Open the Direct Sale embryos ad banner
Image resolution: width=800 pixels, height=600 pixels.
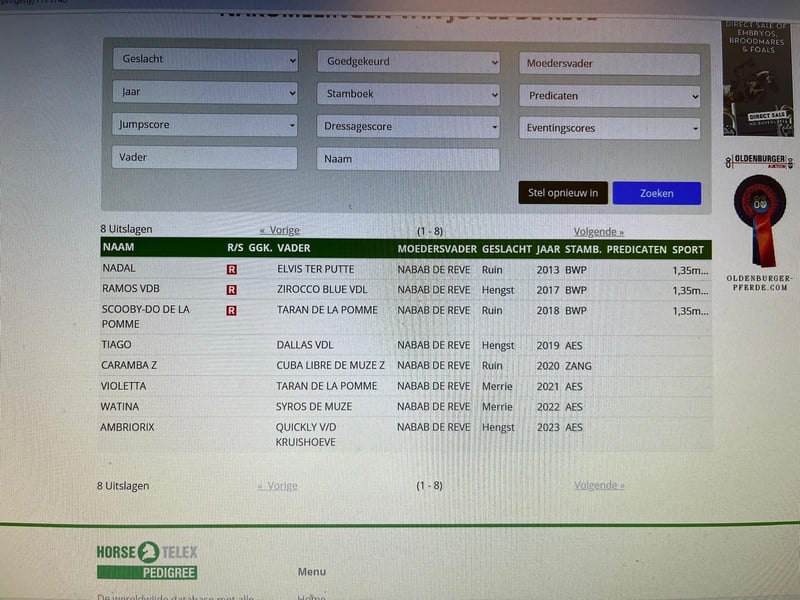click(757, 78)
